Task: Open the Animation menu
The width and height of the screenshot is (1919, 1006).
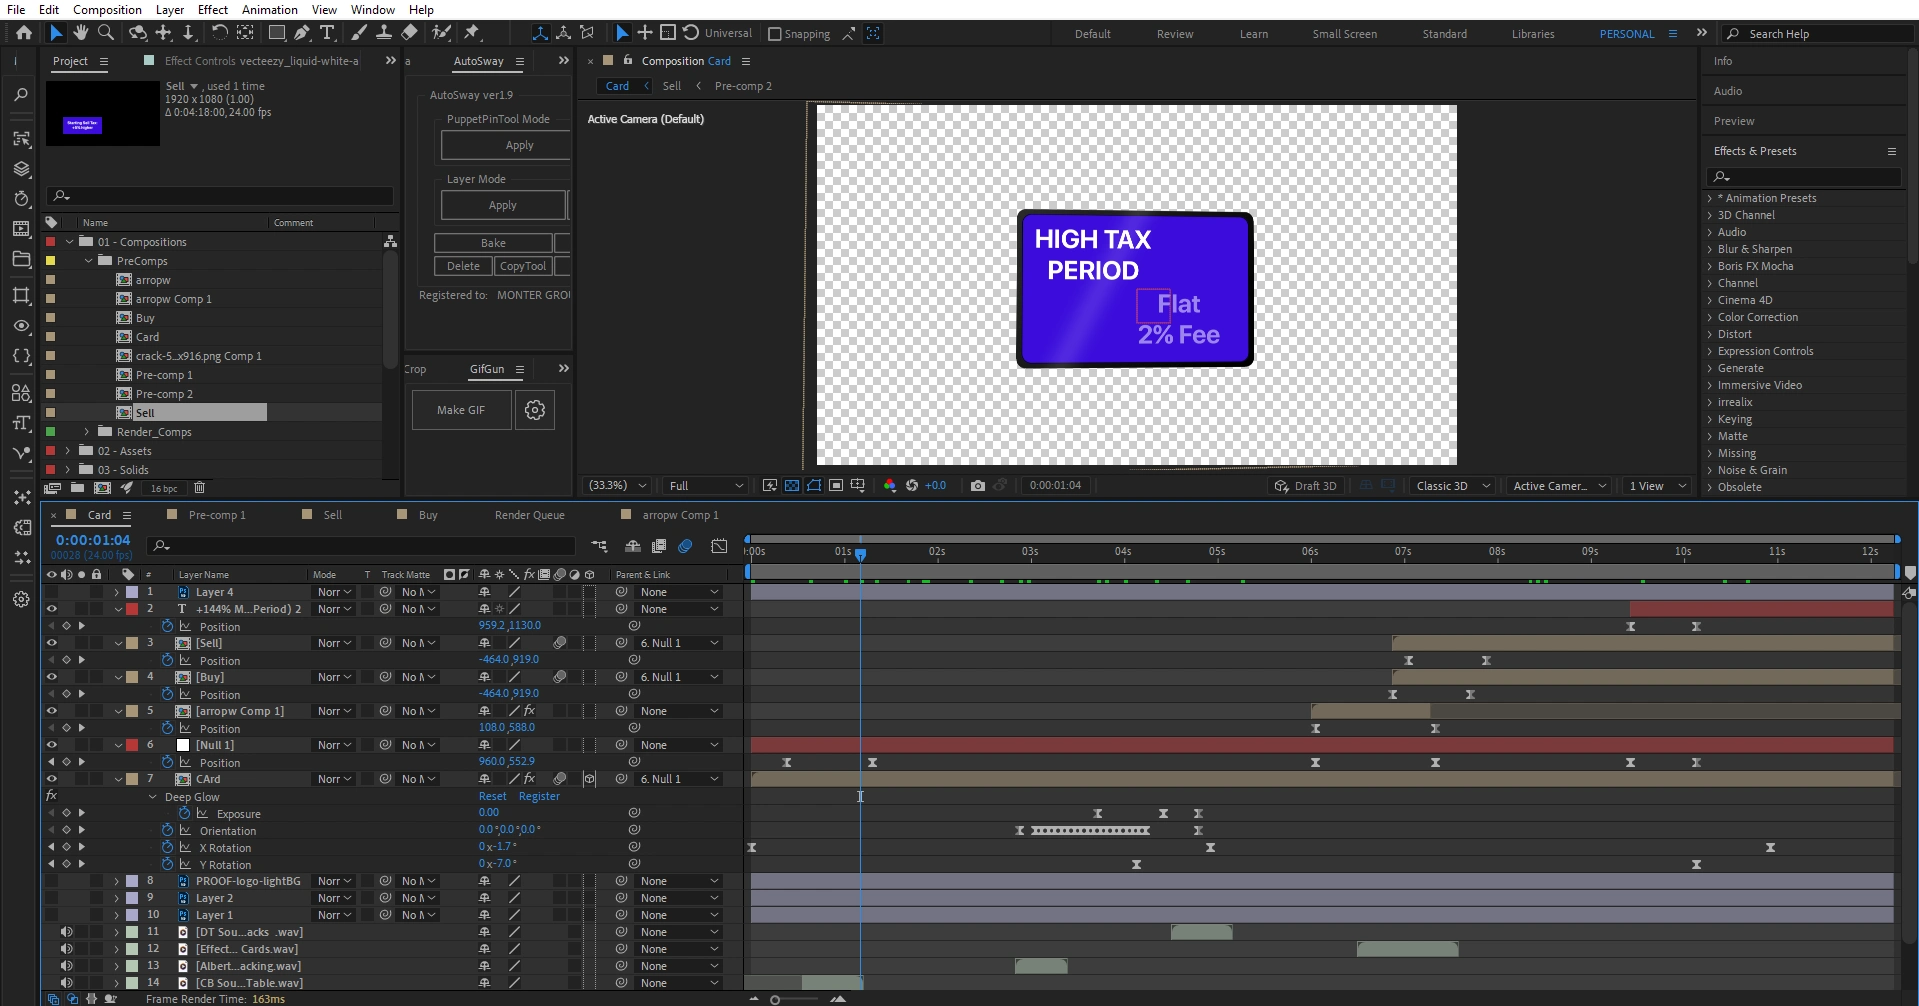Action: coord(270,10)
